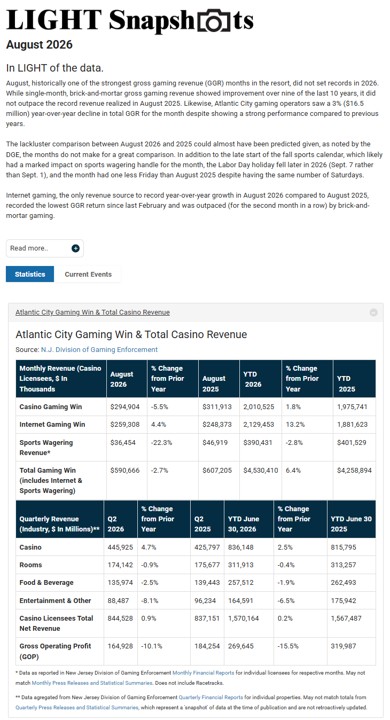The image size is (390, 720).
Task: Click the 2,129,453 YTD 2026 internet value
Action: click(259, 424)
